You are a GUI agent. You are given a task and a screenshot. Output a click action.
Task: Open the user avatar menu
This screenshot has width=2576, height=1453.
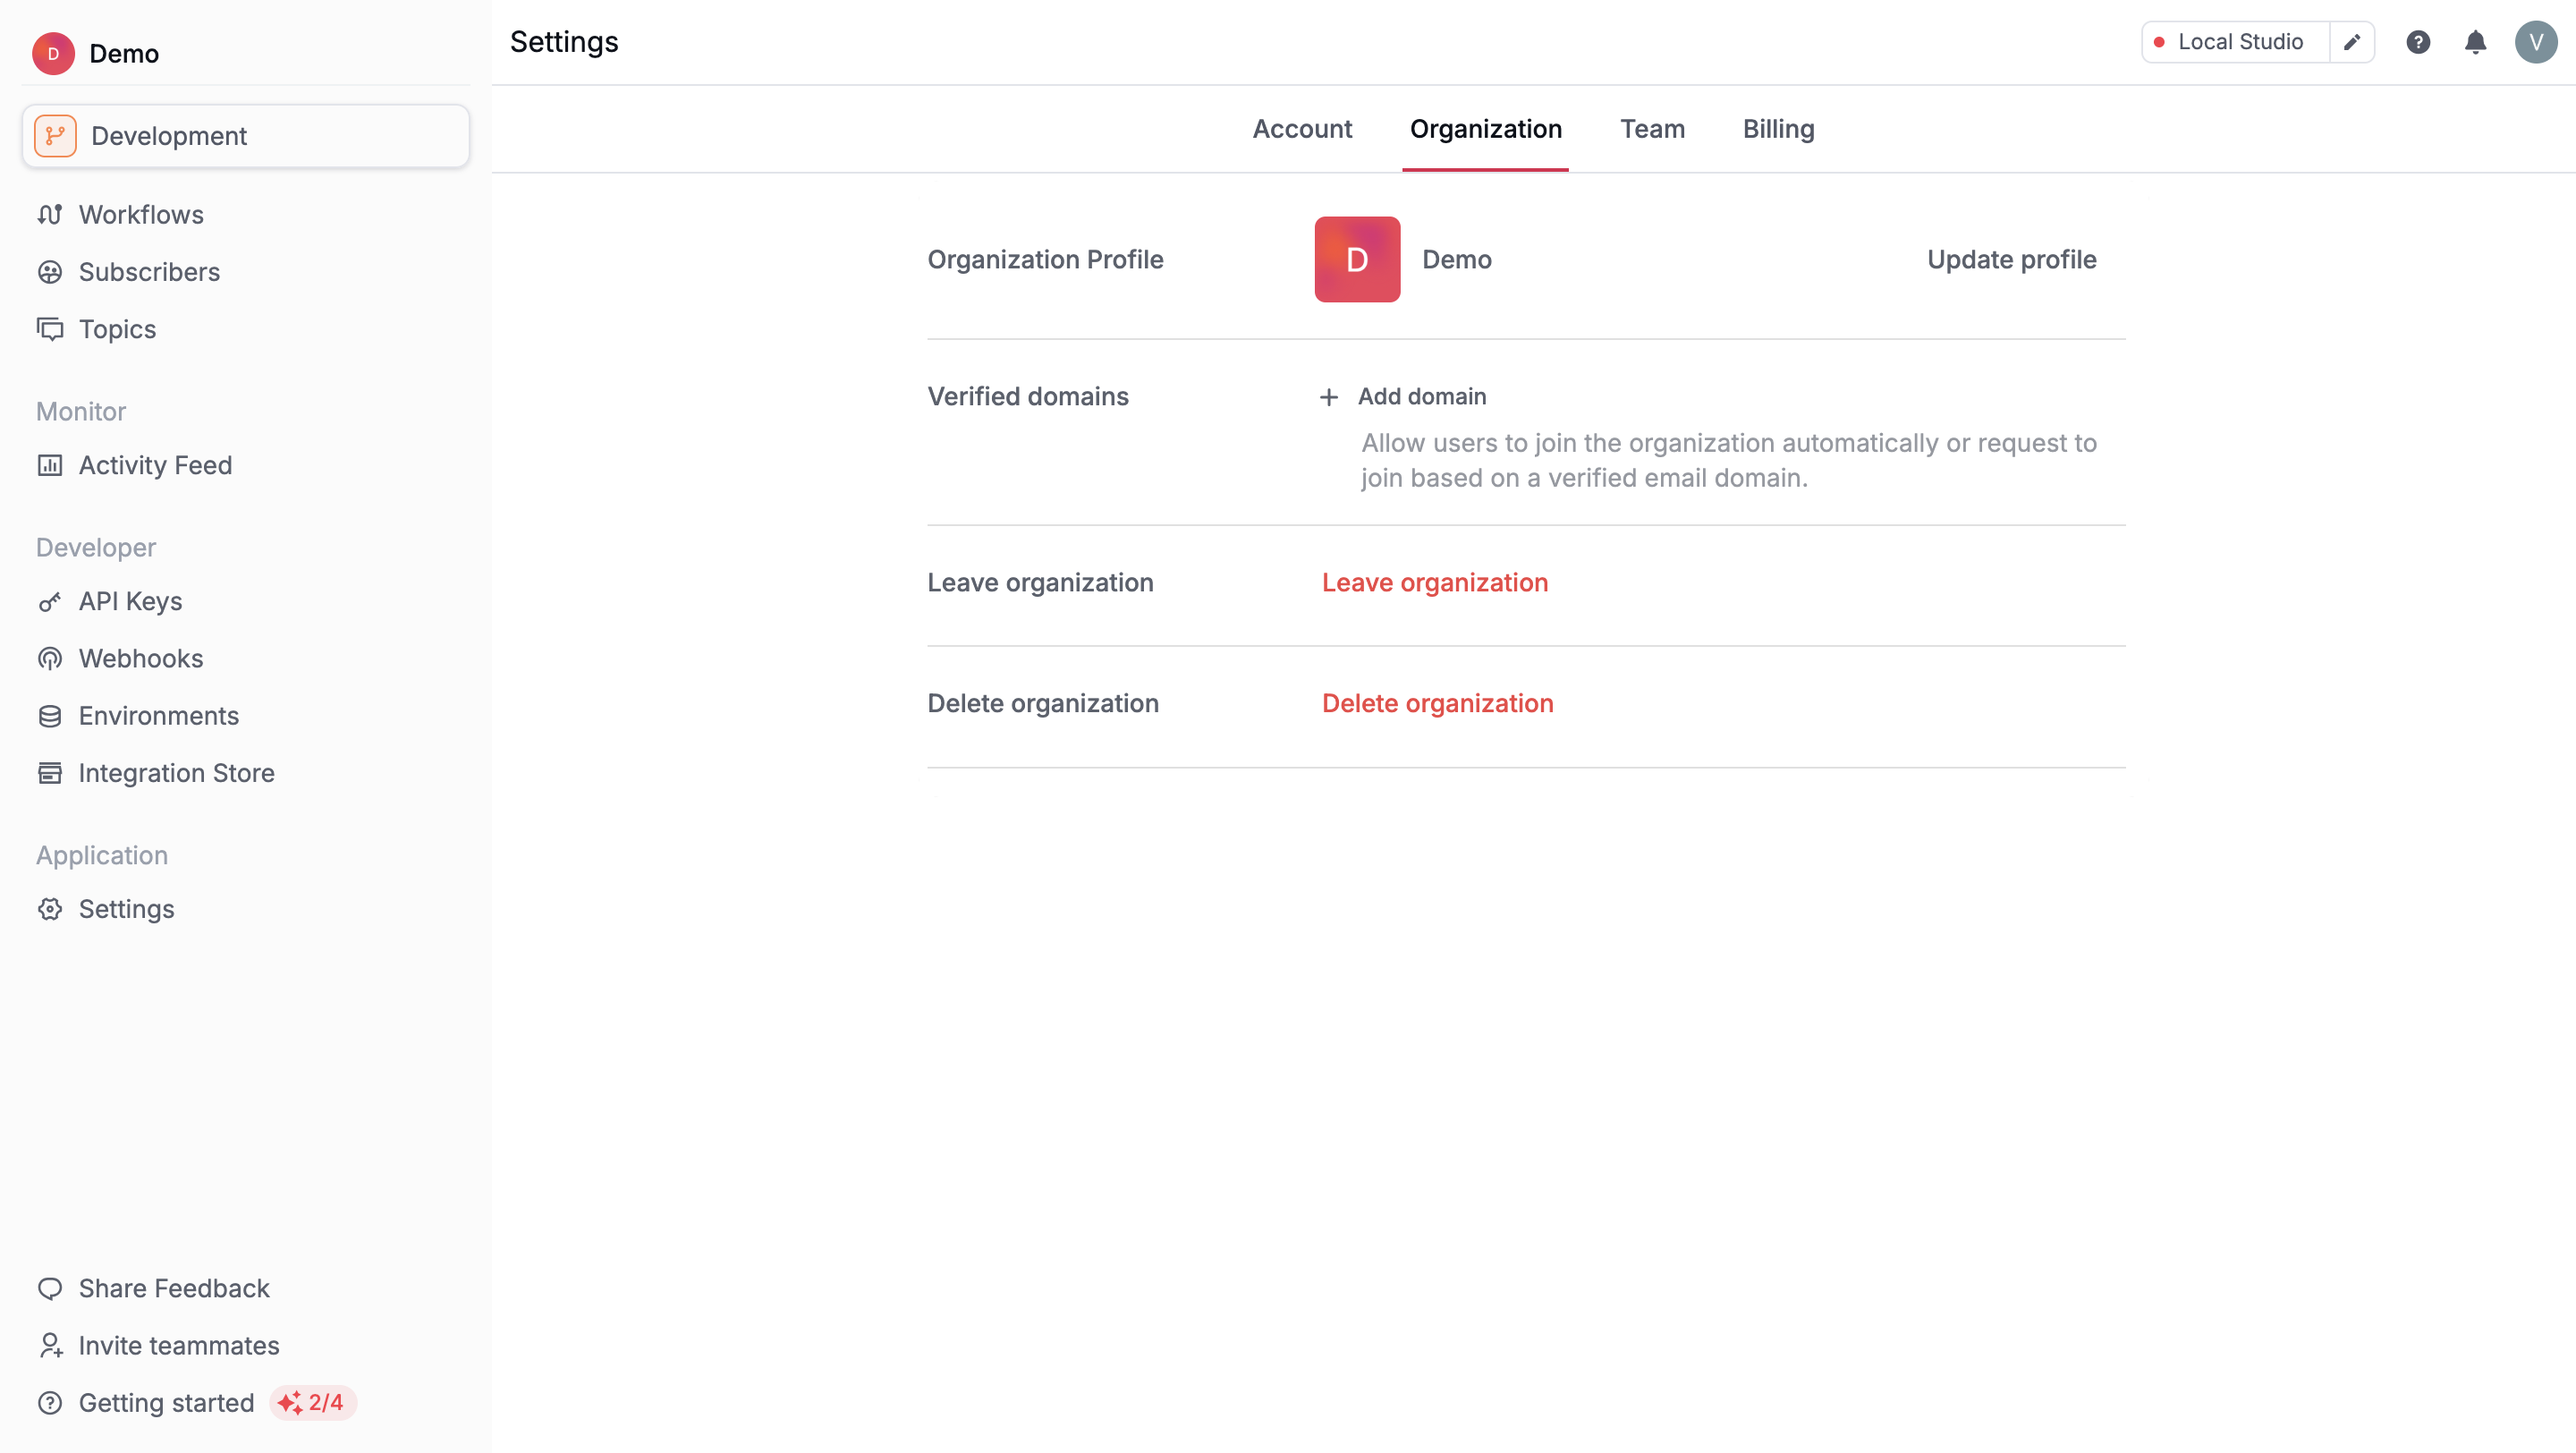2536,42
